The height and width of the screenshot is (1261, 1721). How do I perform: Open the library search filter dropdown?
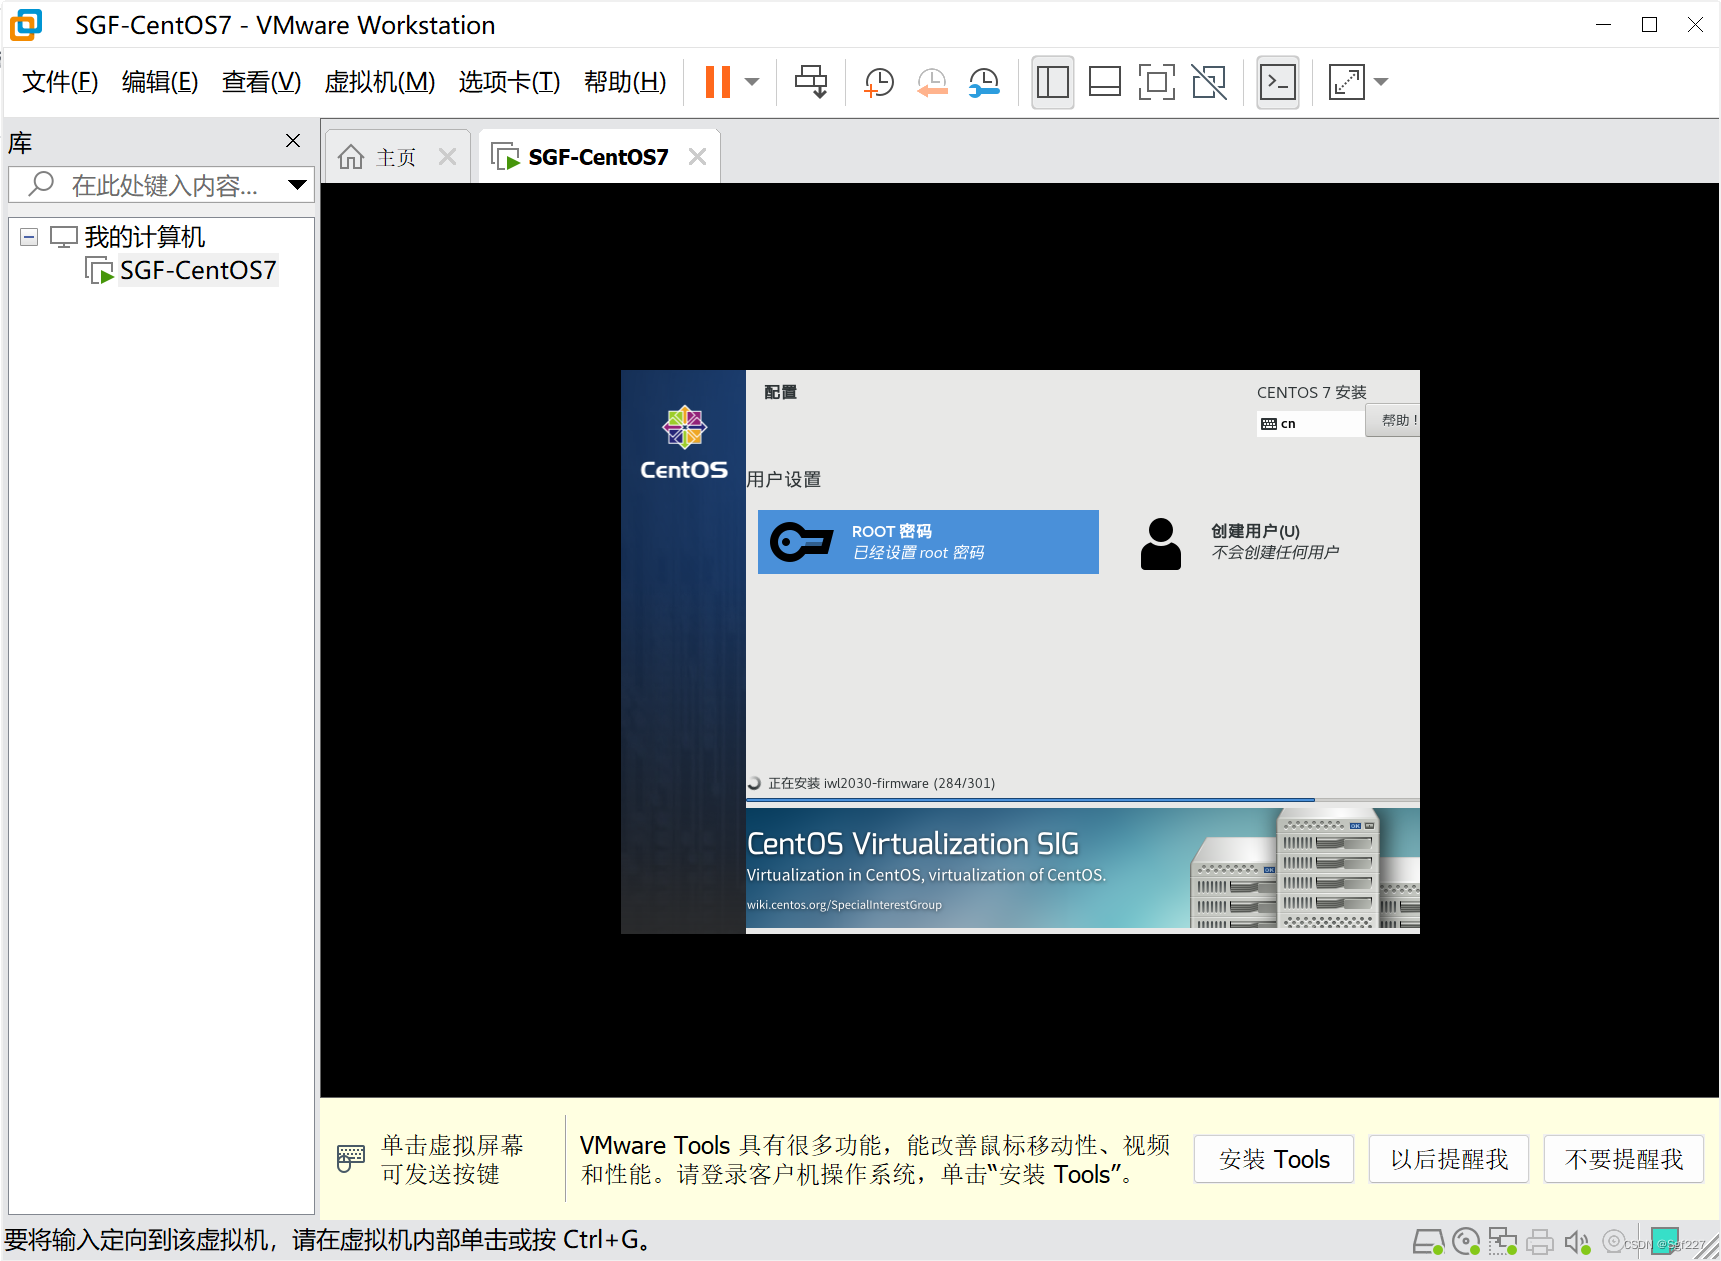point(297,185)
